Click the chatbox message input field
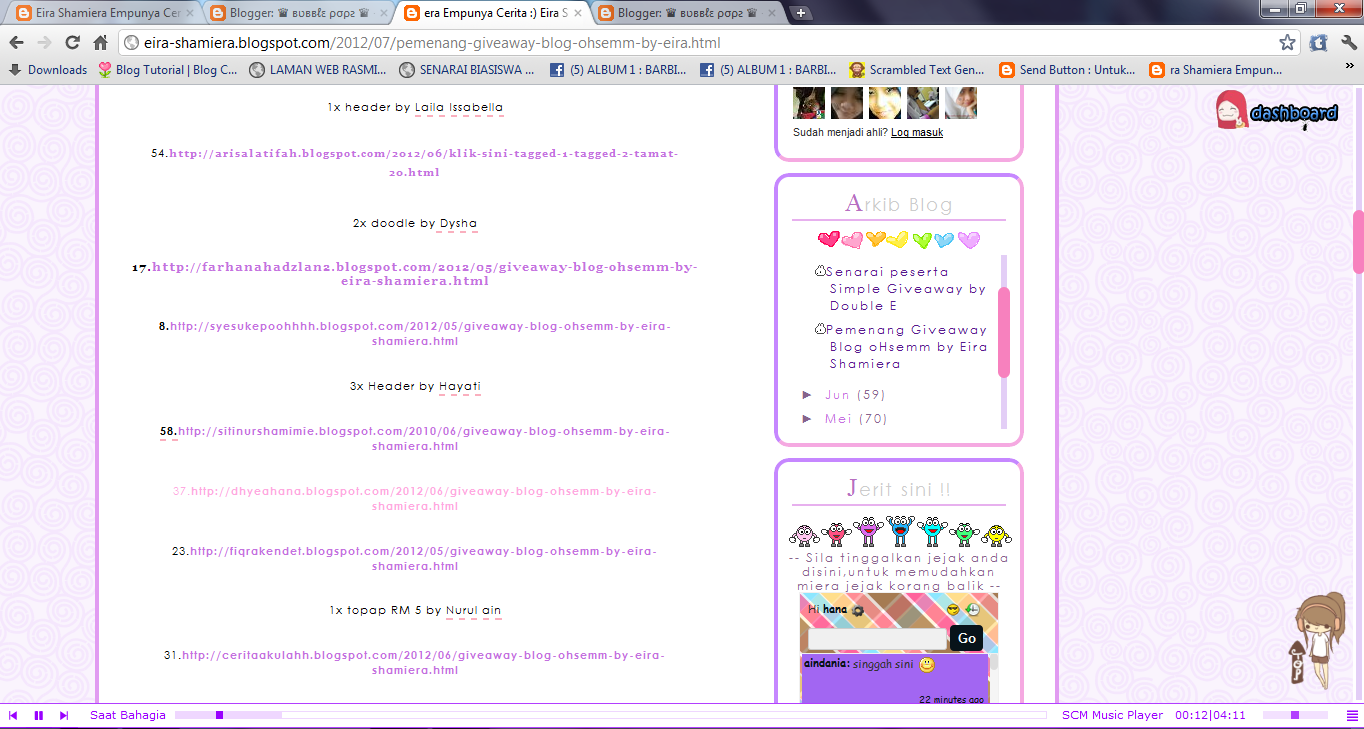 tap(877, 638)
